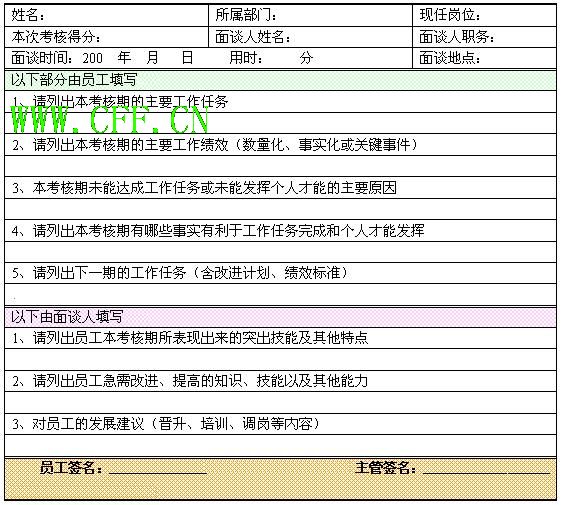Click the 现任岗位 position cell
The image size is (563, 505).
click(484, 15)
